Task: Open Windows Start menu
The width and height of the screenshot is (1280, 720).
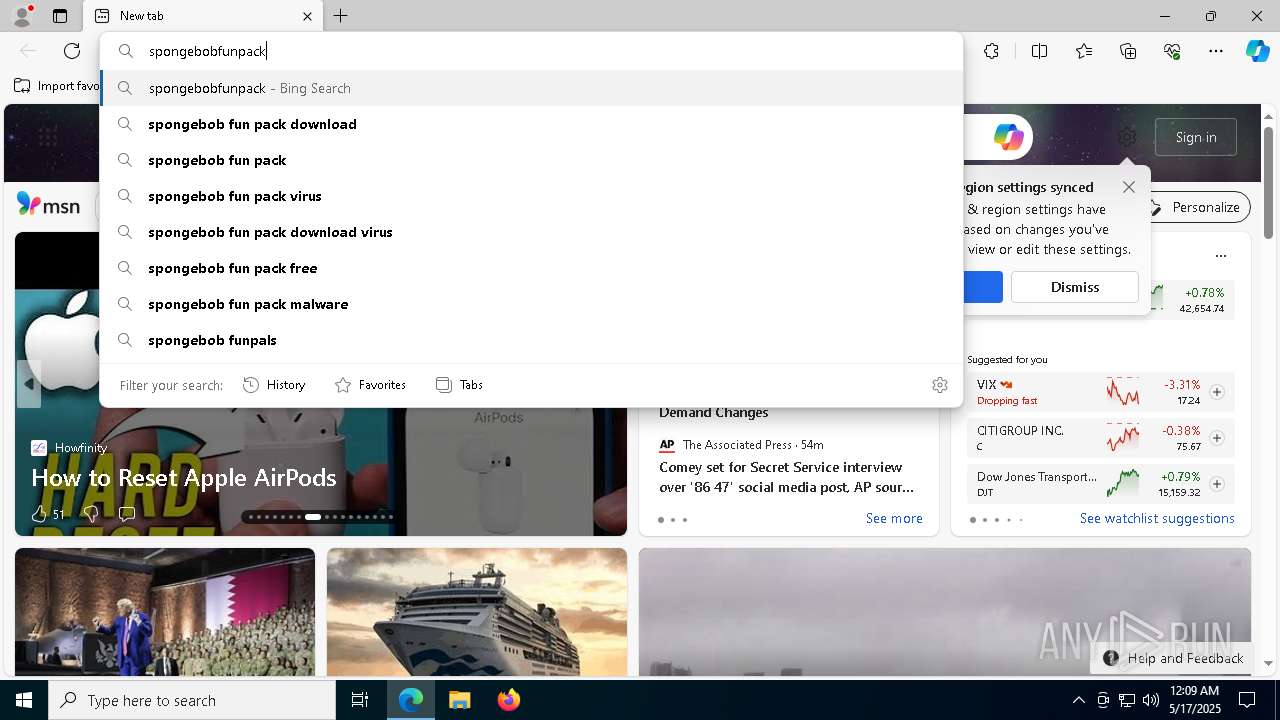Action: coord(24,700)
